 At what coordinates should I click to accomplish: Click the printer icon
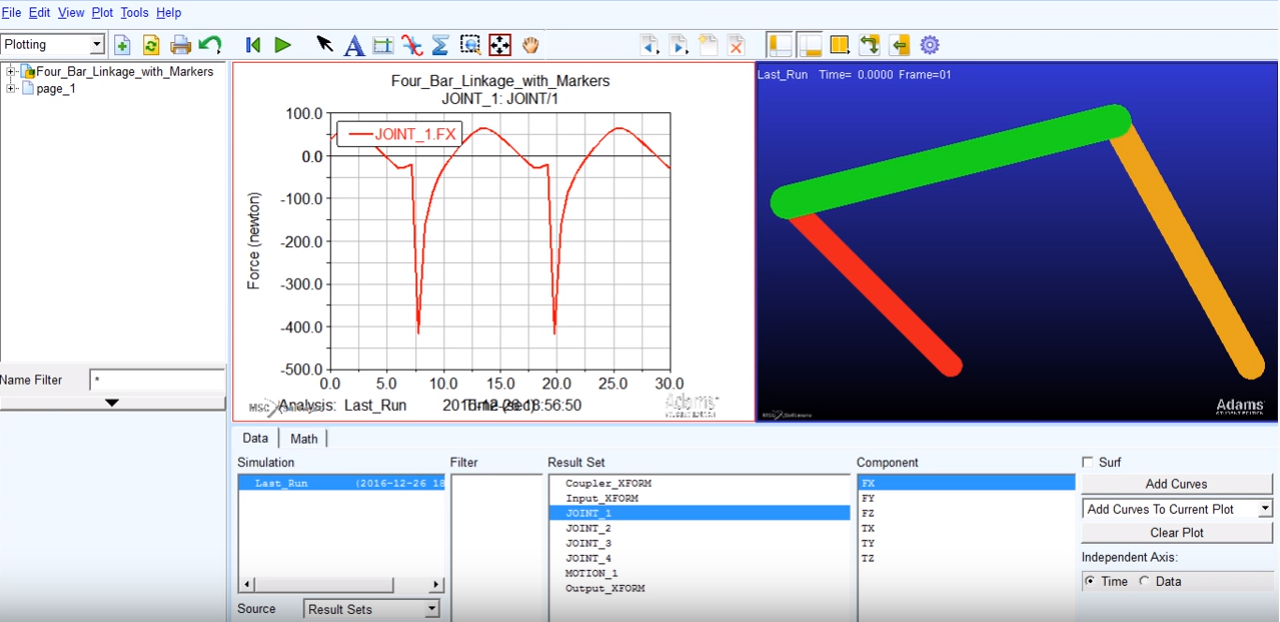[181, 45]
